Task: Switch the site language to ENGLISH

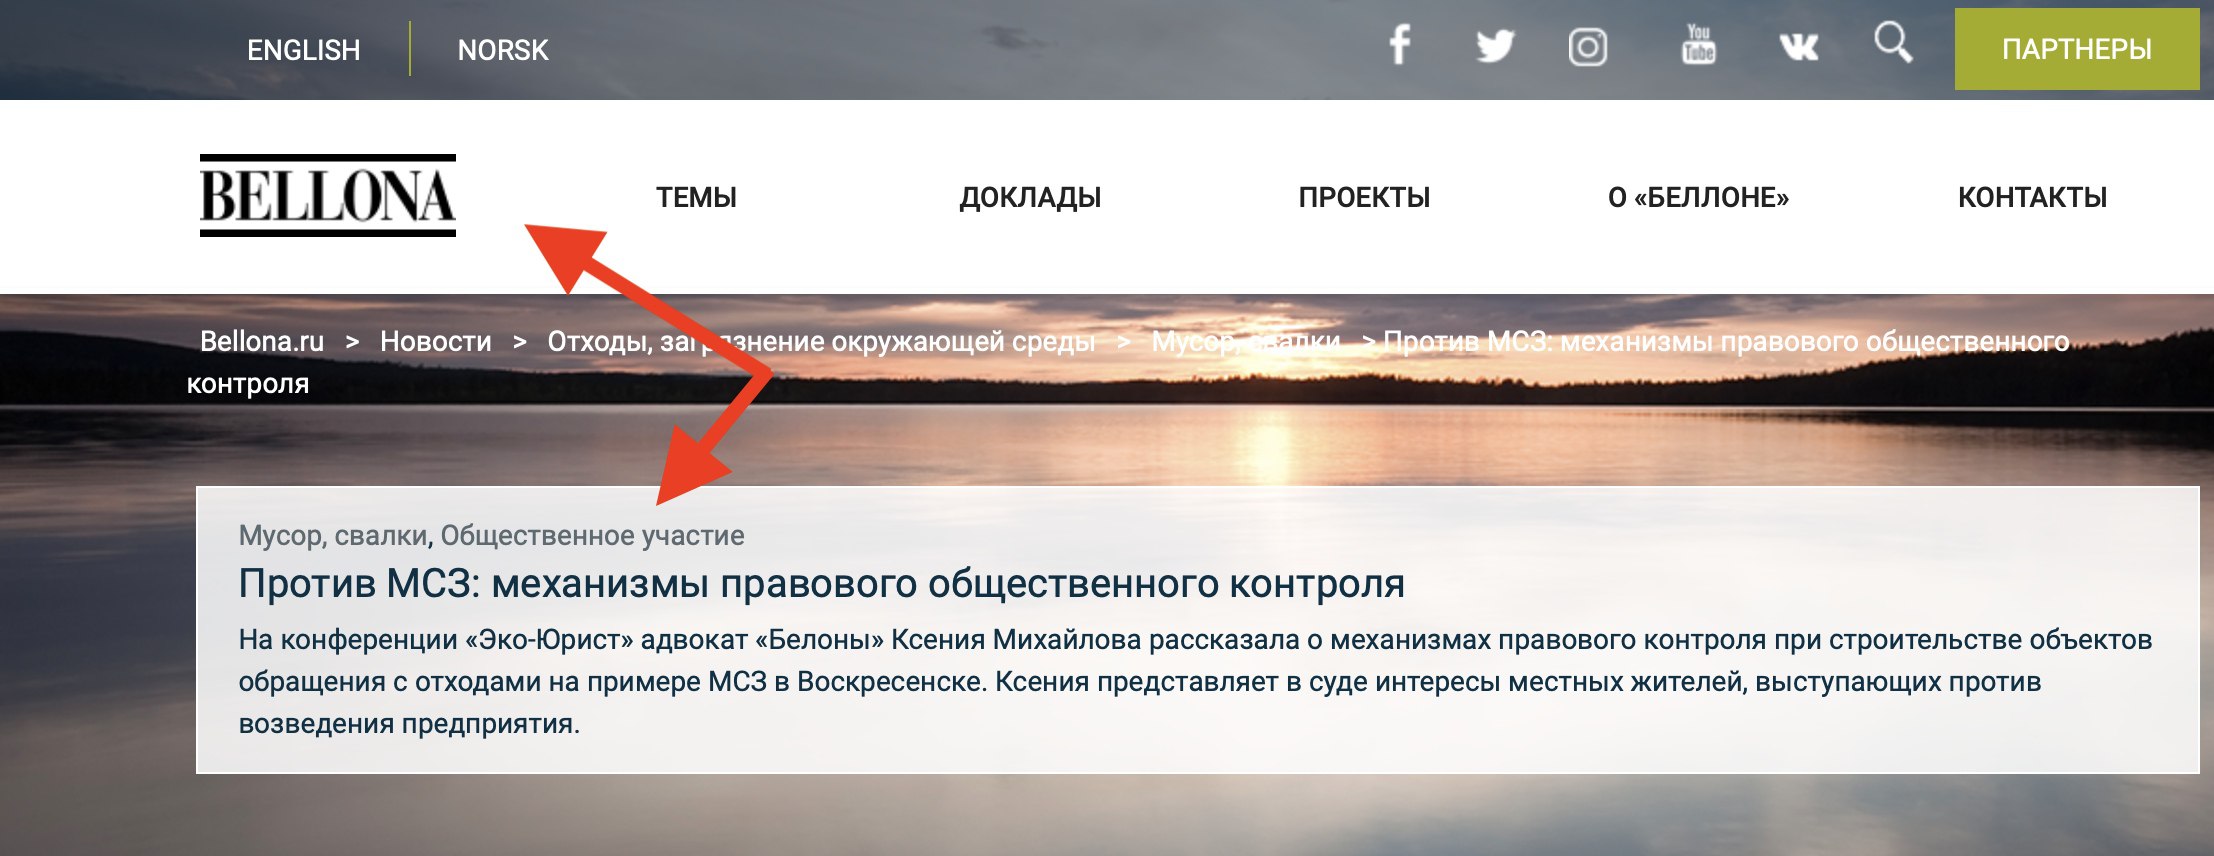Action: click(303, 50)
